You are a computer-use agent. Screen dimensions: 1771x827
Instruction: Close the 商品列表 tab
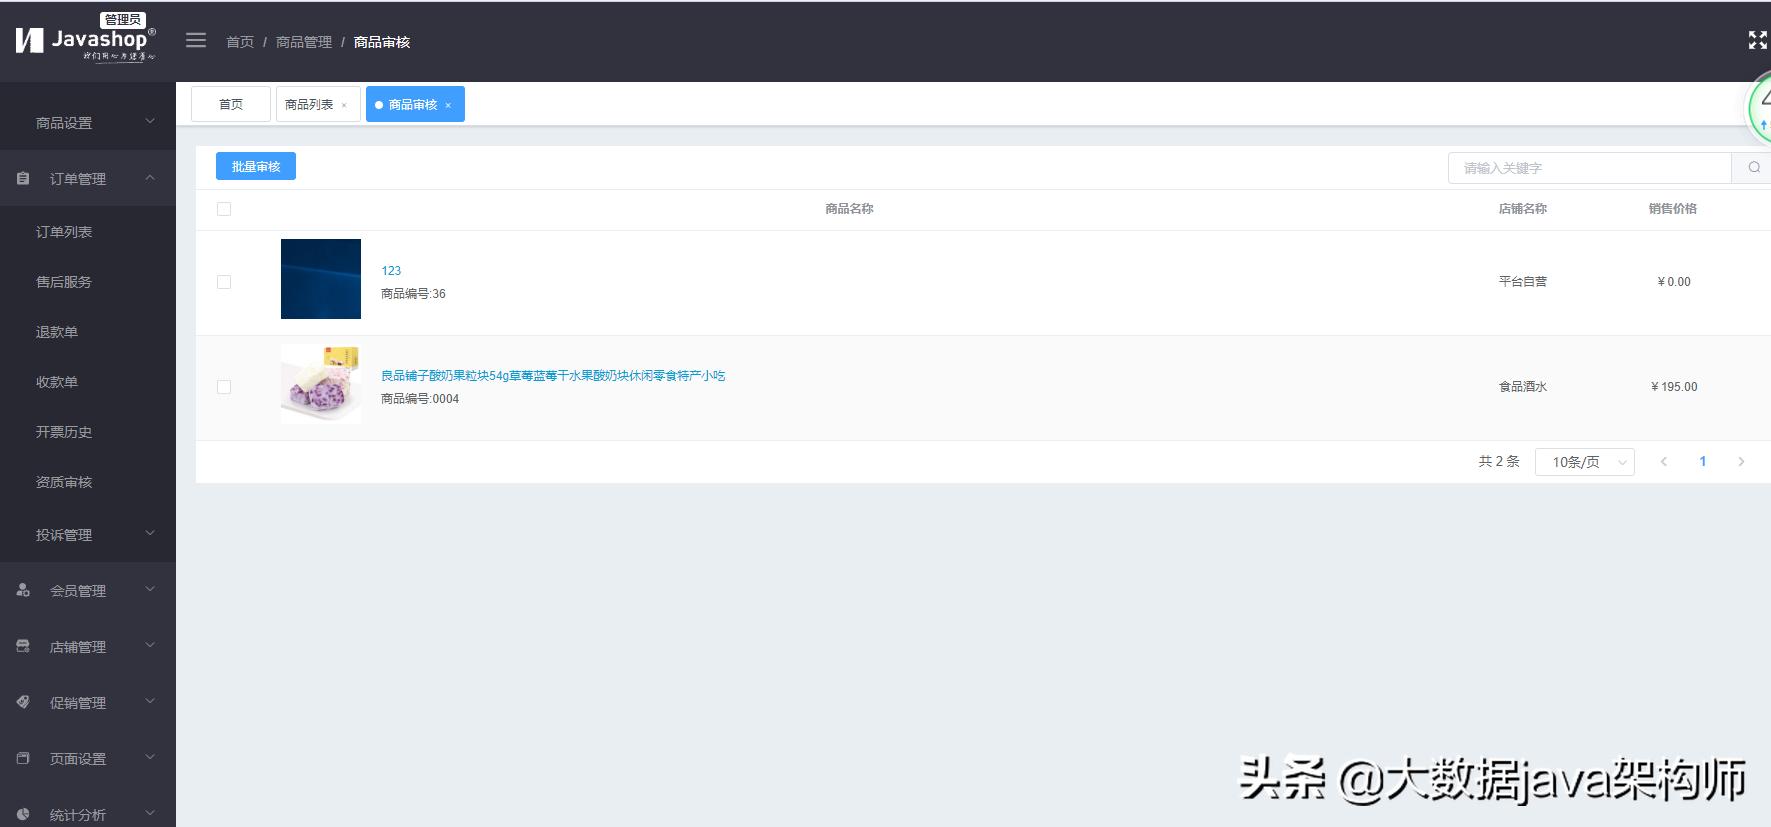(x=344, y=105)
